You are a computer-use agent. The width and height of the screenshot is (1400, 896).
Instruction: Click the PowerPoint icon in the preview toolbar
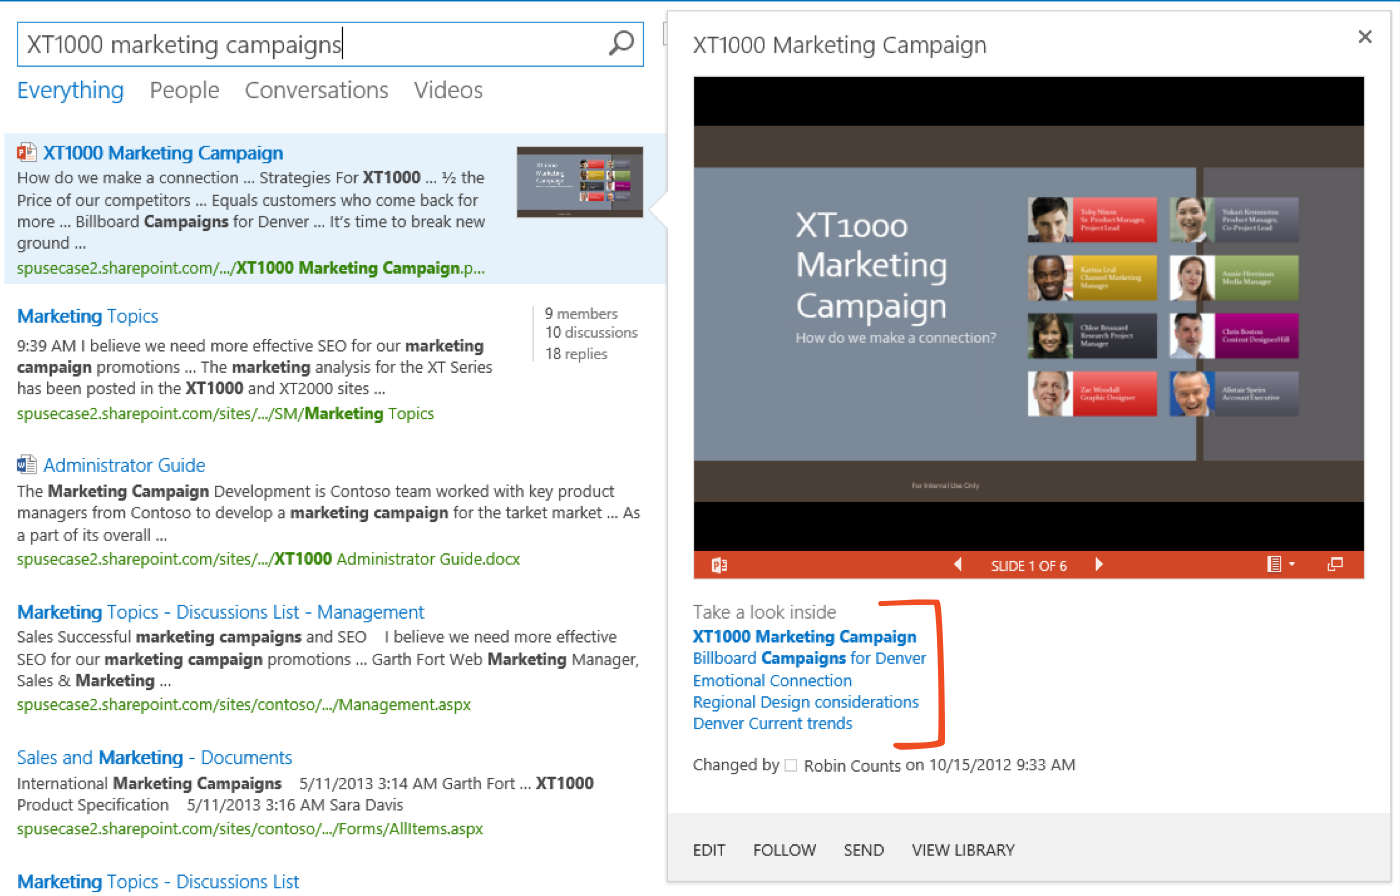(x=719, y=565)
